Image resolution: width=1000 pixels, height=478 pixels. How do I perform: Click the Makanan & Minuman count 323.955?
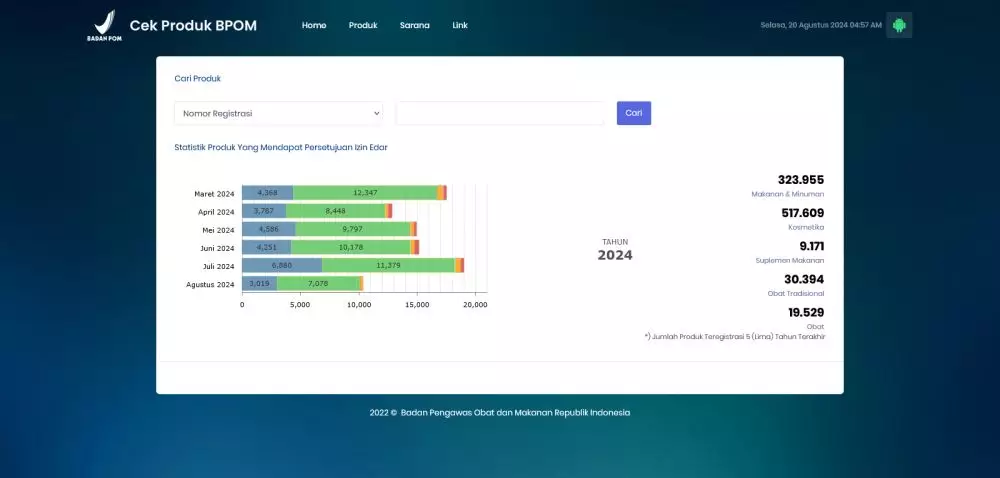click(800, 180)
